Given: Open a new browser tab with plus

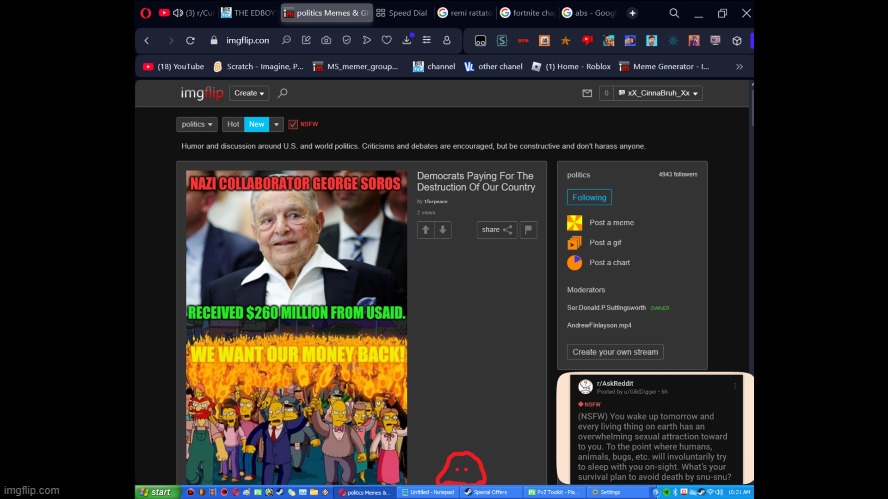Looking at the screenshot, I should click(x=633, y=13).
